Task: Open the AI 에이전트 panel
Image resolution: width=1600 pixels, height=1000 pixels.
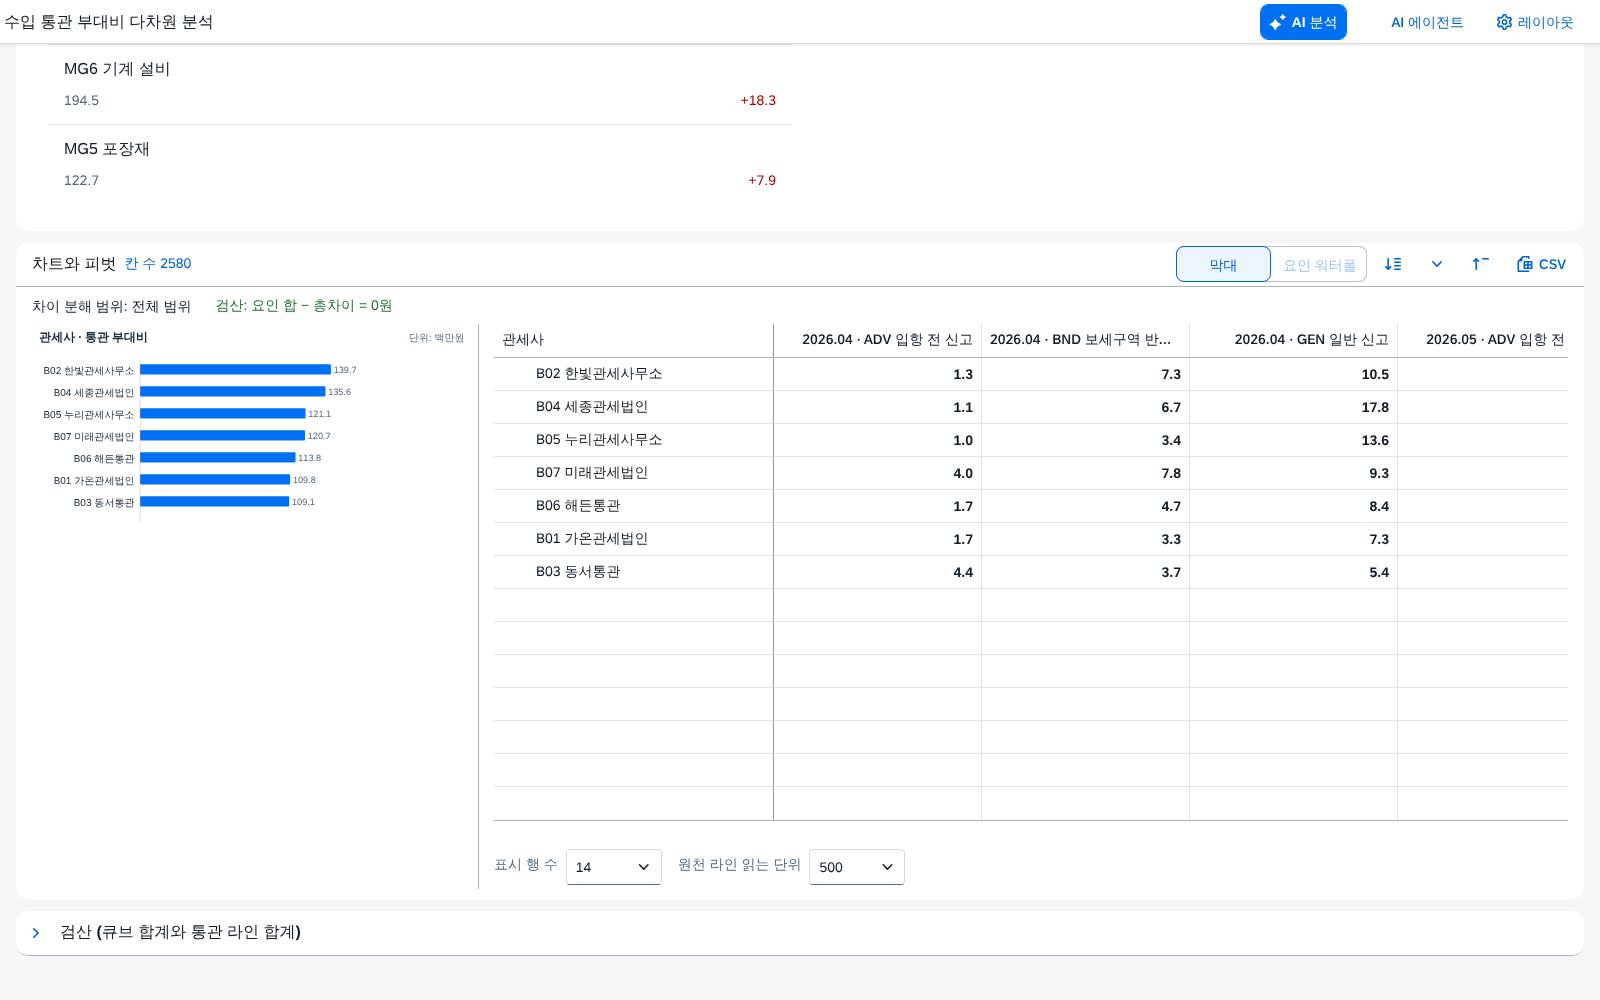Action: (1427, 22)
